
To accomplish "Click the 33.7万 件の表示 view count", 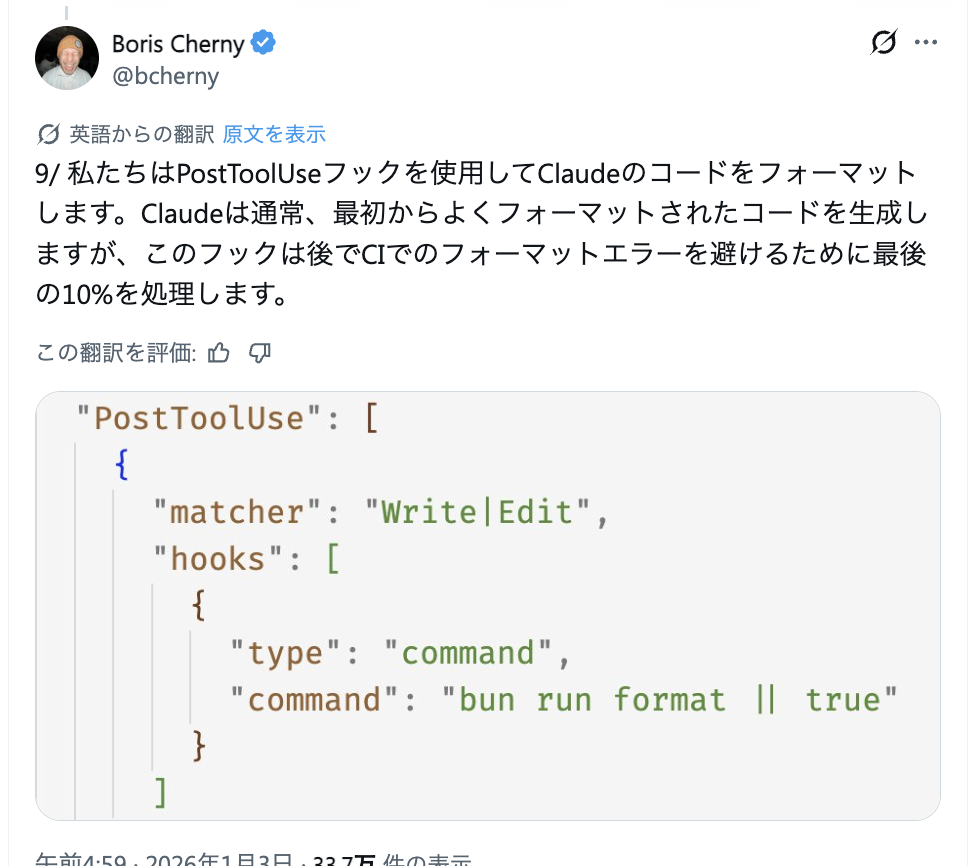I will coord(392,860).
